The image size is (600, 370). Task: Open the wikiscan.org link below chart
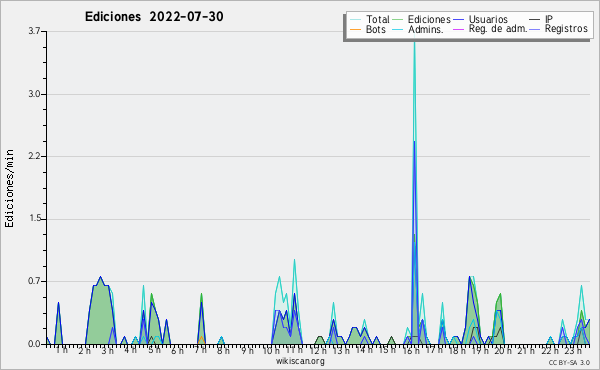coord(300,361)
